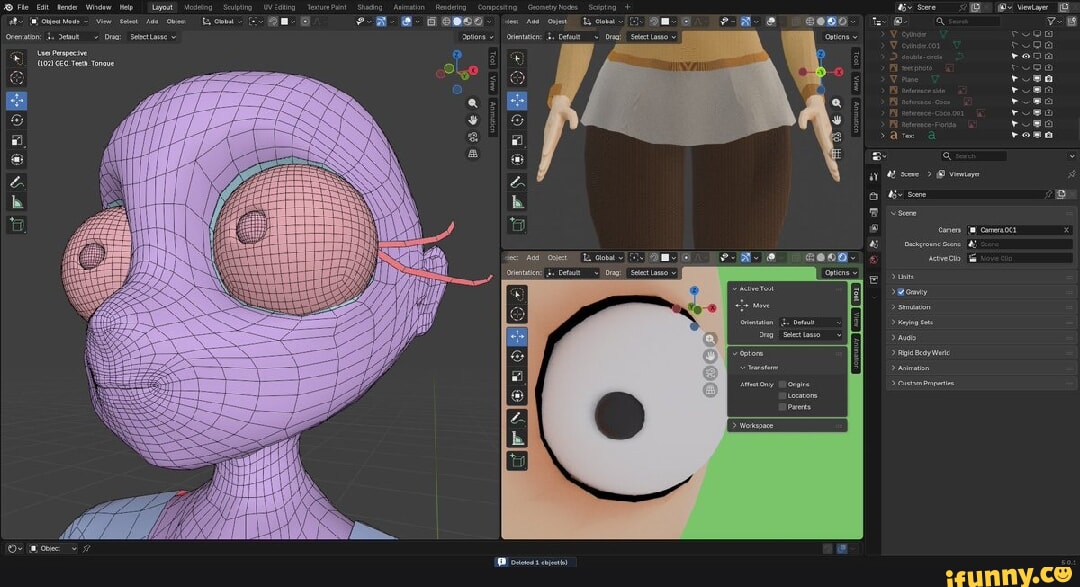Click the Z axis gizmo in left viewport

coord(457,54)
